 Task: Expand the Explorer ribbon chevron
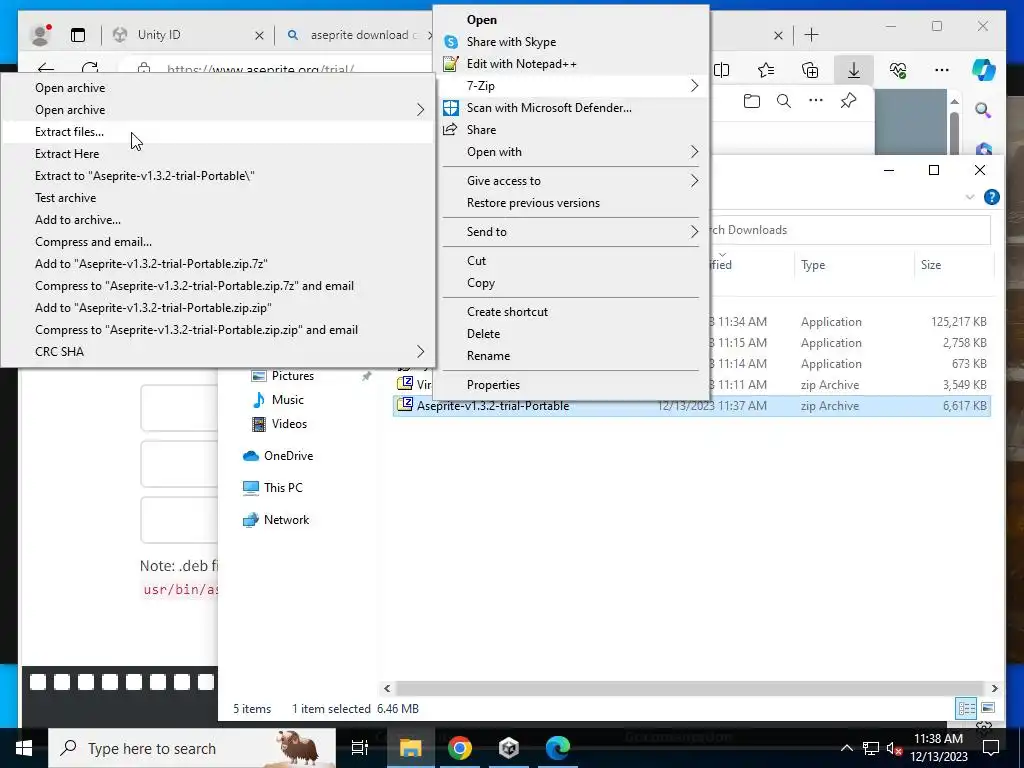click(x=970, y=197)
